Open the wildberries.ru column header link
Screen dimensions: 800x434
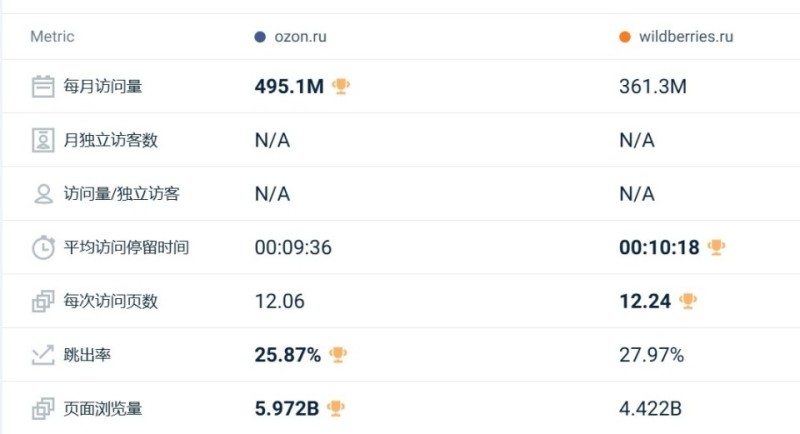[686, 37]
